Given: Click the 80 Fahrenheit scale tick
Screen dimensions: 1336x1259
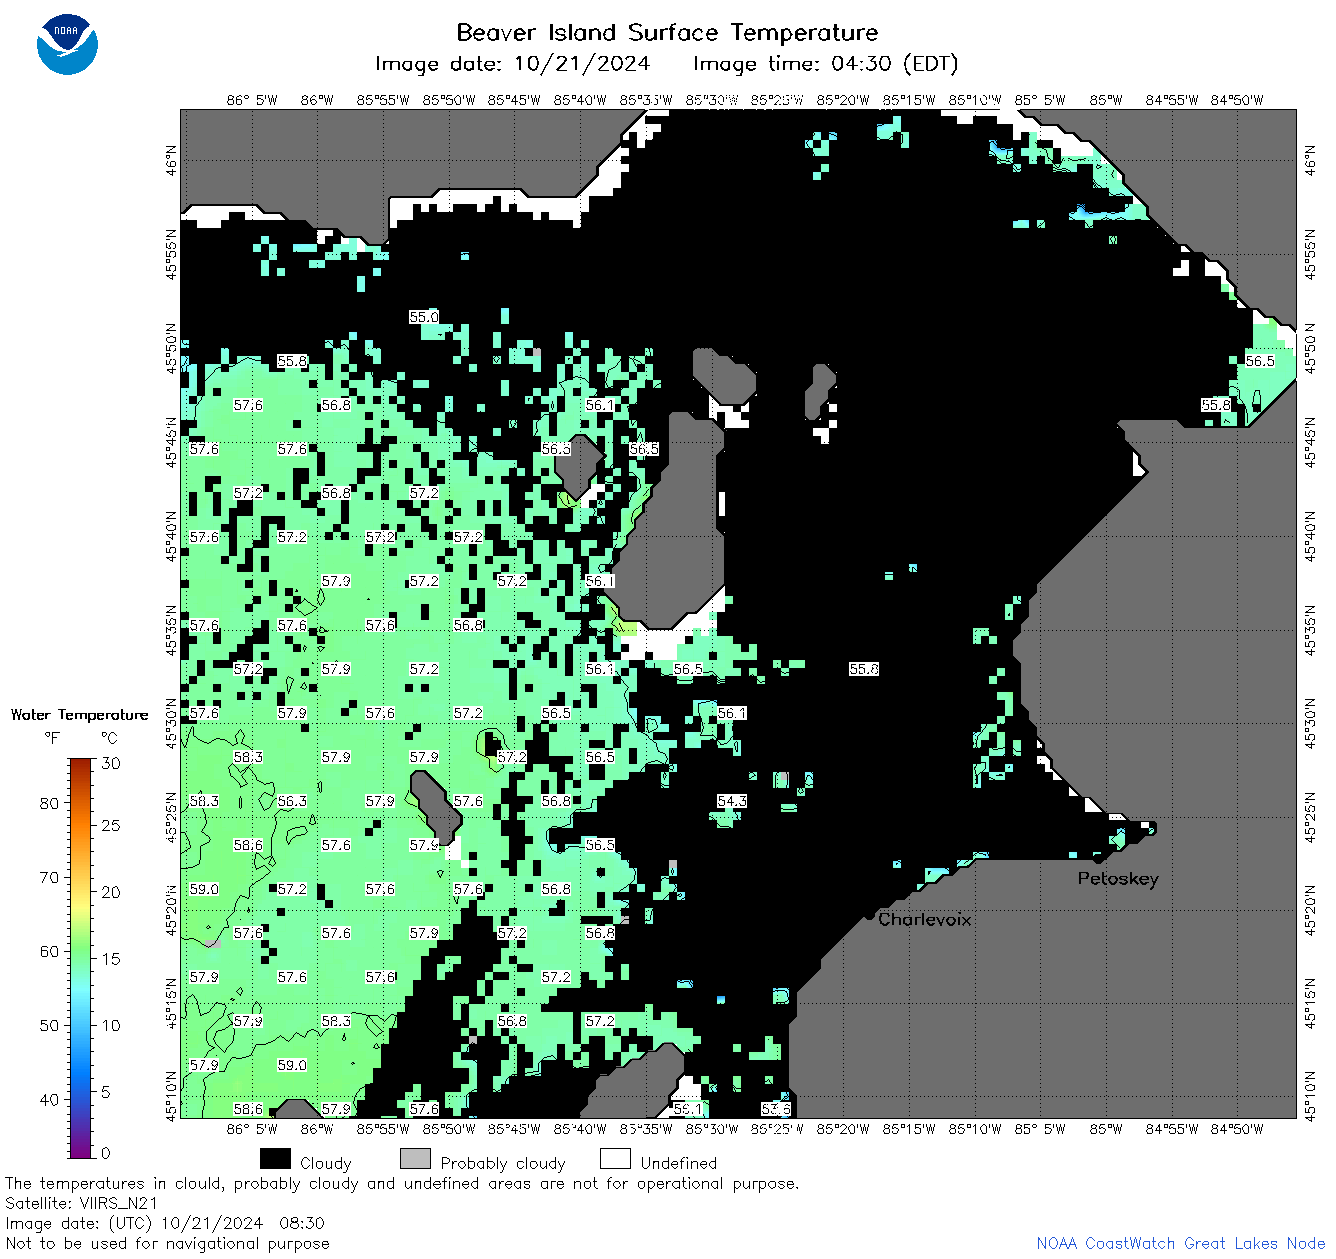Looking at the screenshot, I should click(x=49, y=803).
